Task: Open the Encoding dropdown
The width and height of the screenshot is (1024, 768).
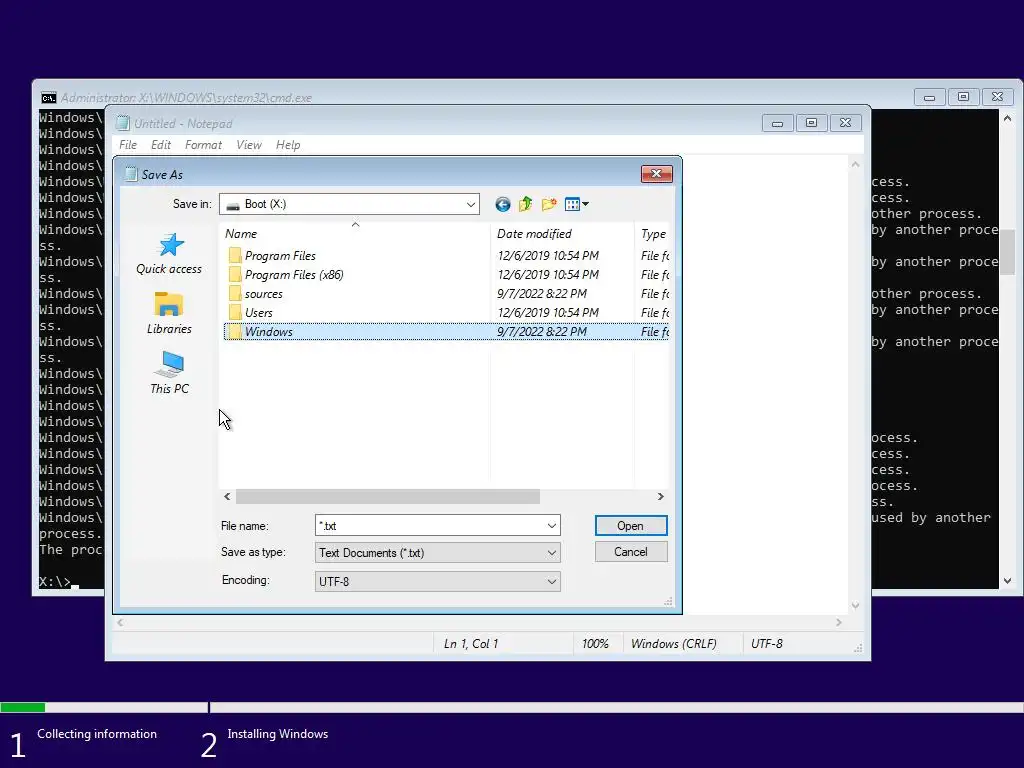Action: 552,581
